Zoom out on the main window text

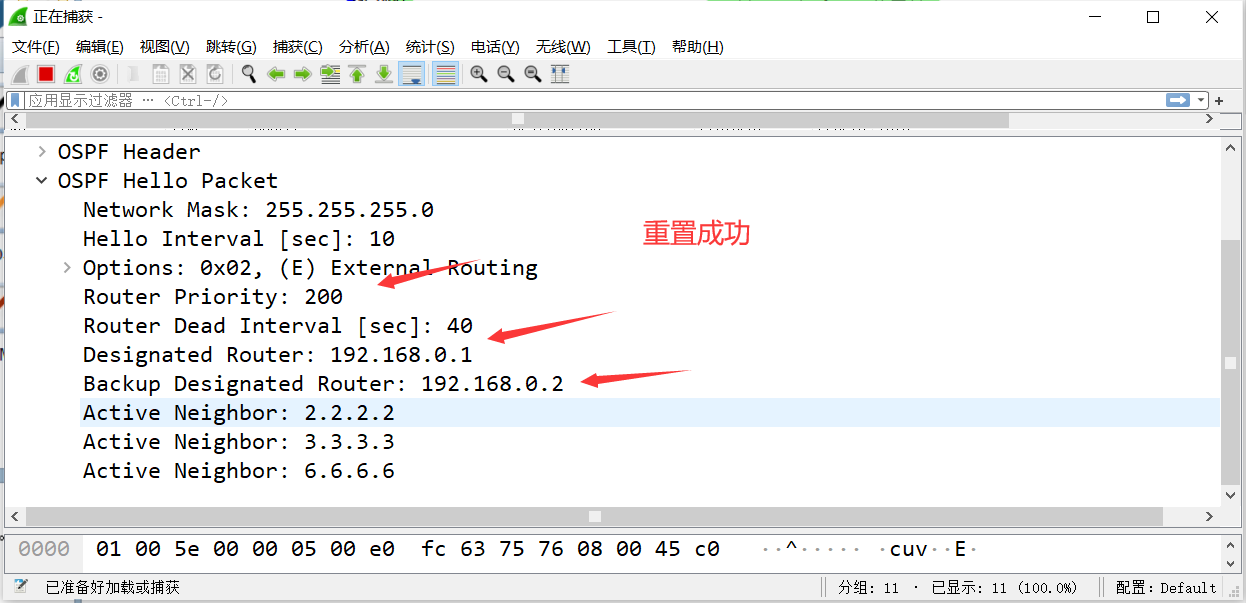pos(506,74)
